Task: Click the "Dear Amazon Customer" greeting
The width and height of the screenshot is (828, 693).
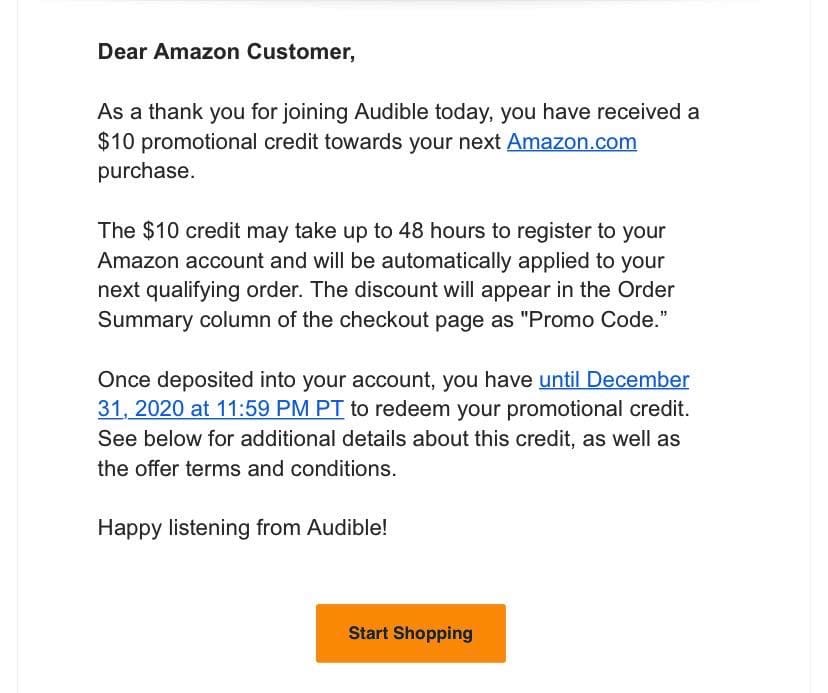Action: pos(226,52)
